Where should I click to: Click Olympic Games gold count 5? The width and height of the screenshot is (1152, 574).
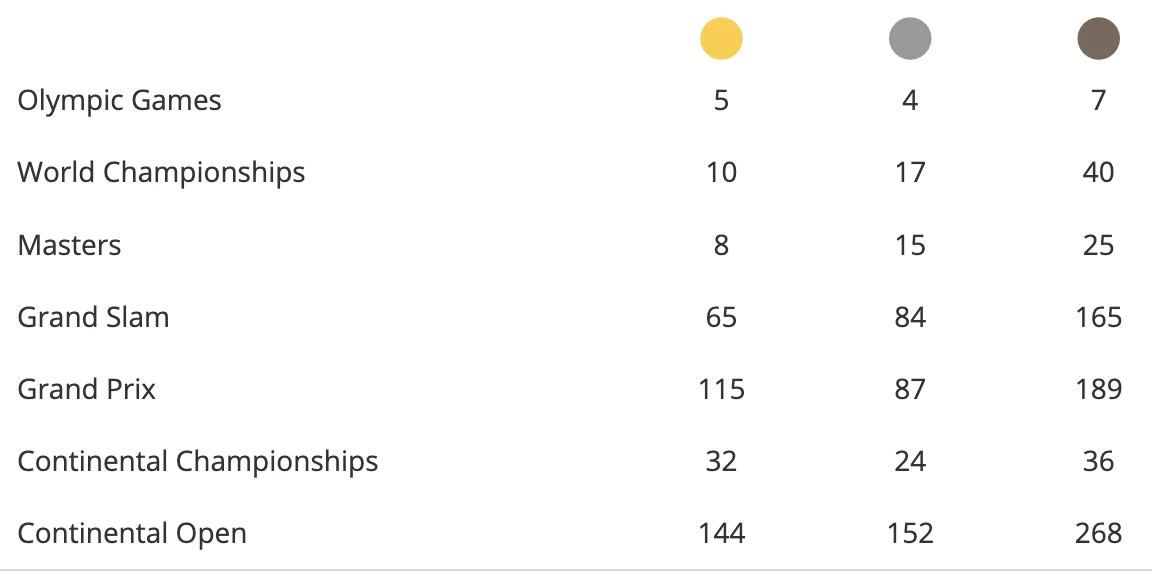click(x=721, y=101)
